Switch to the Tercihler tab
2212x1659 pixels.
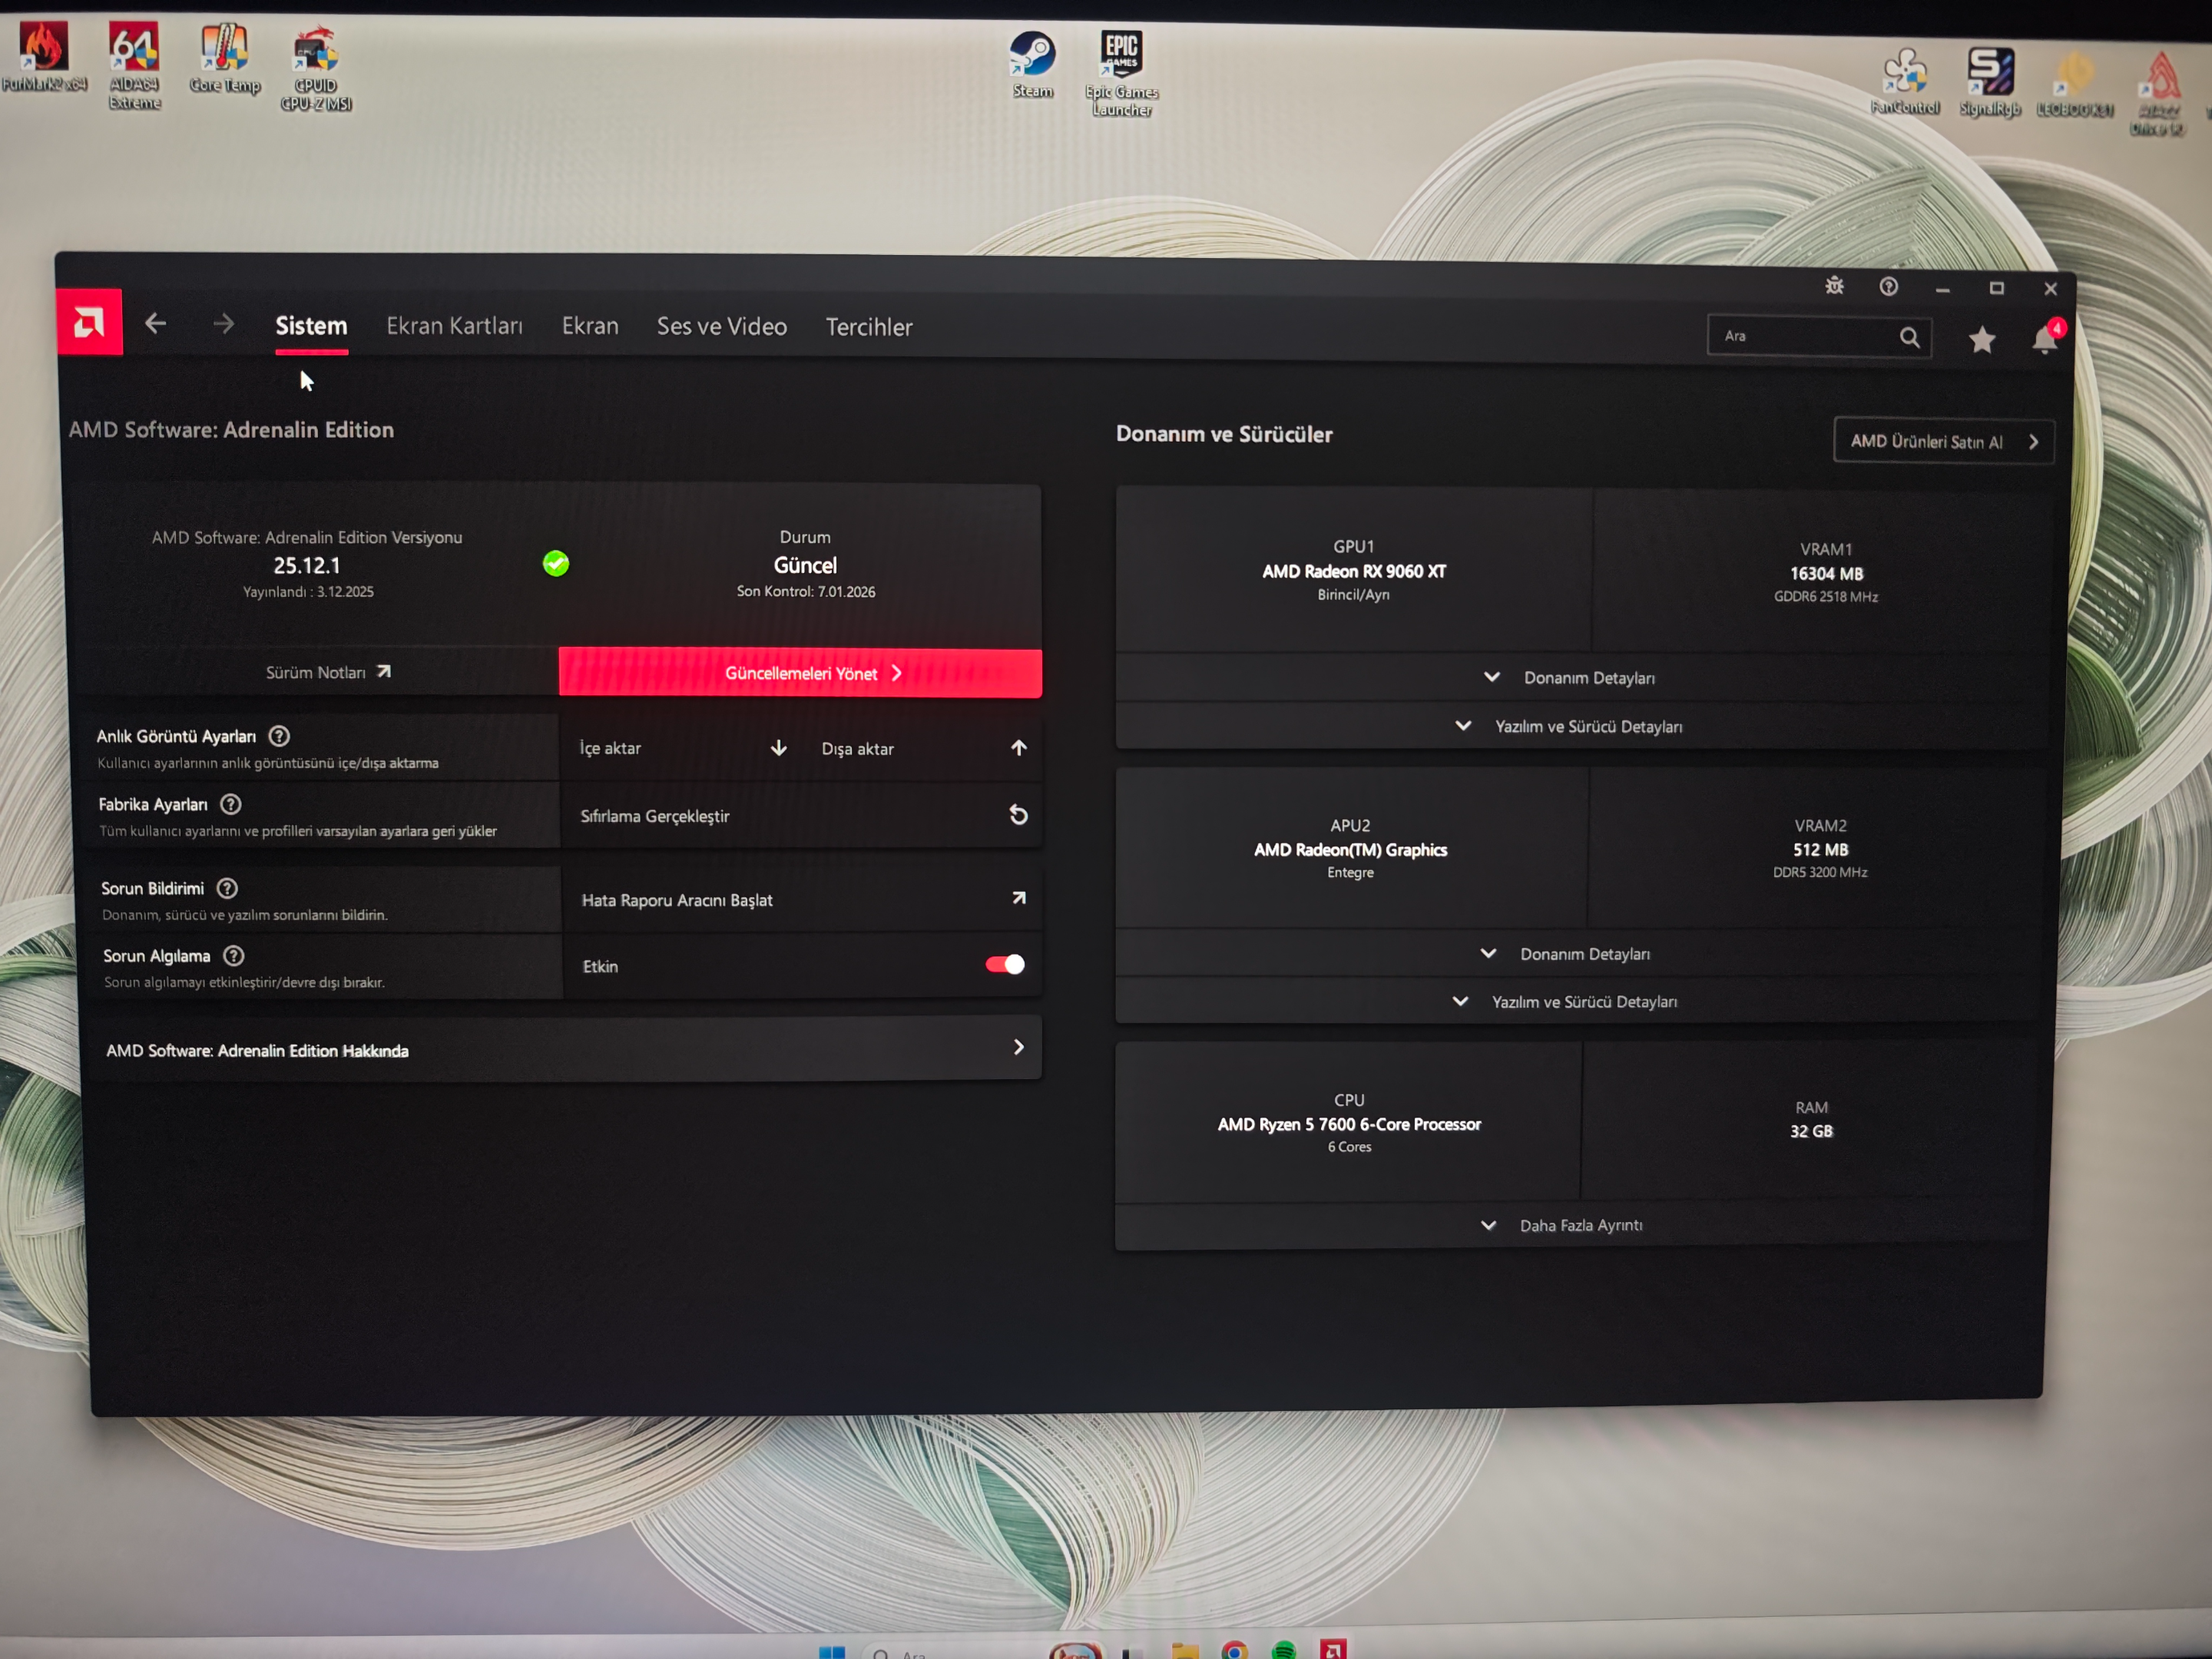click(x=869, y=327)
